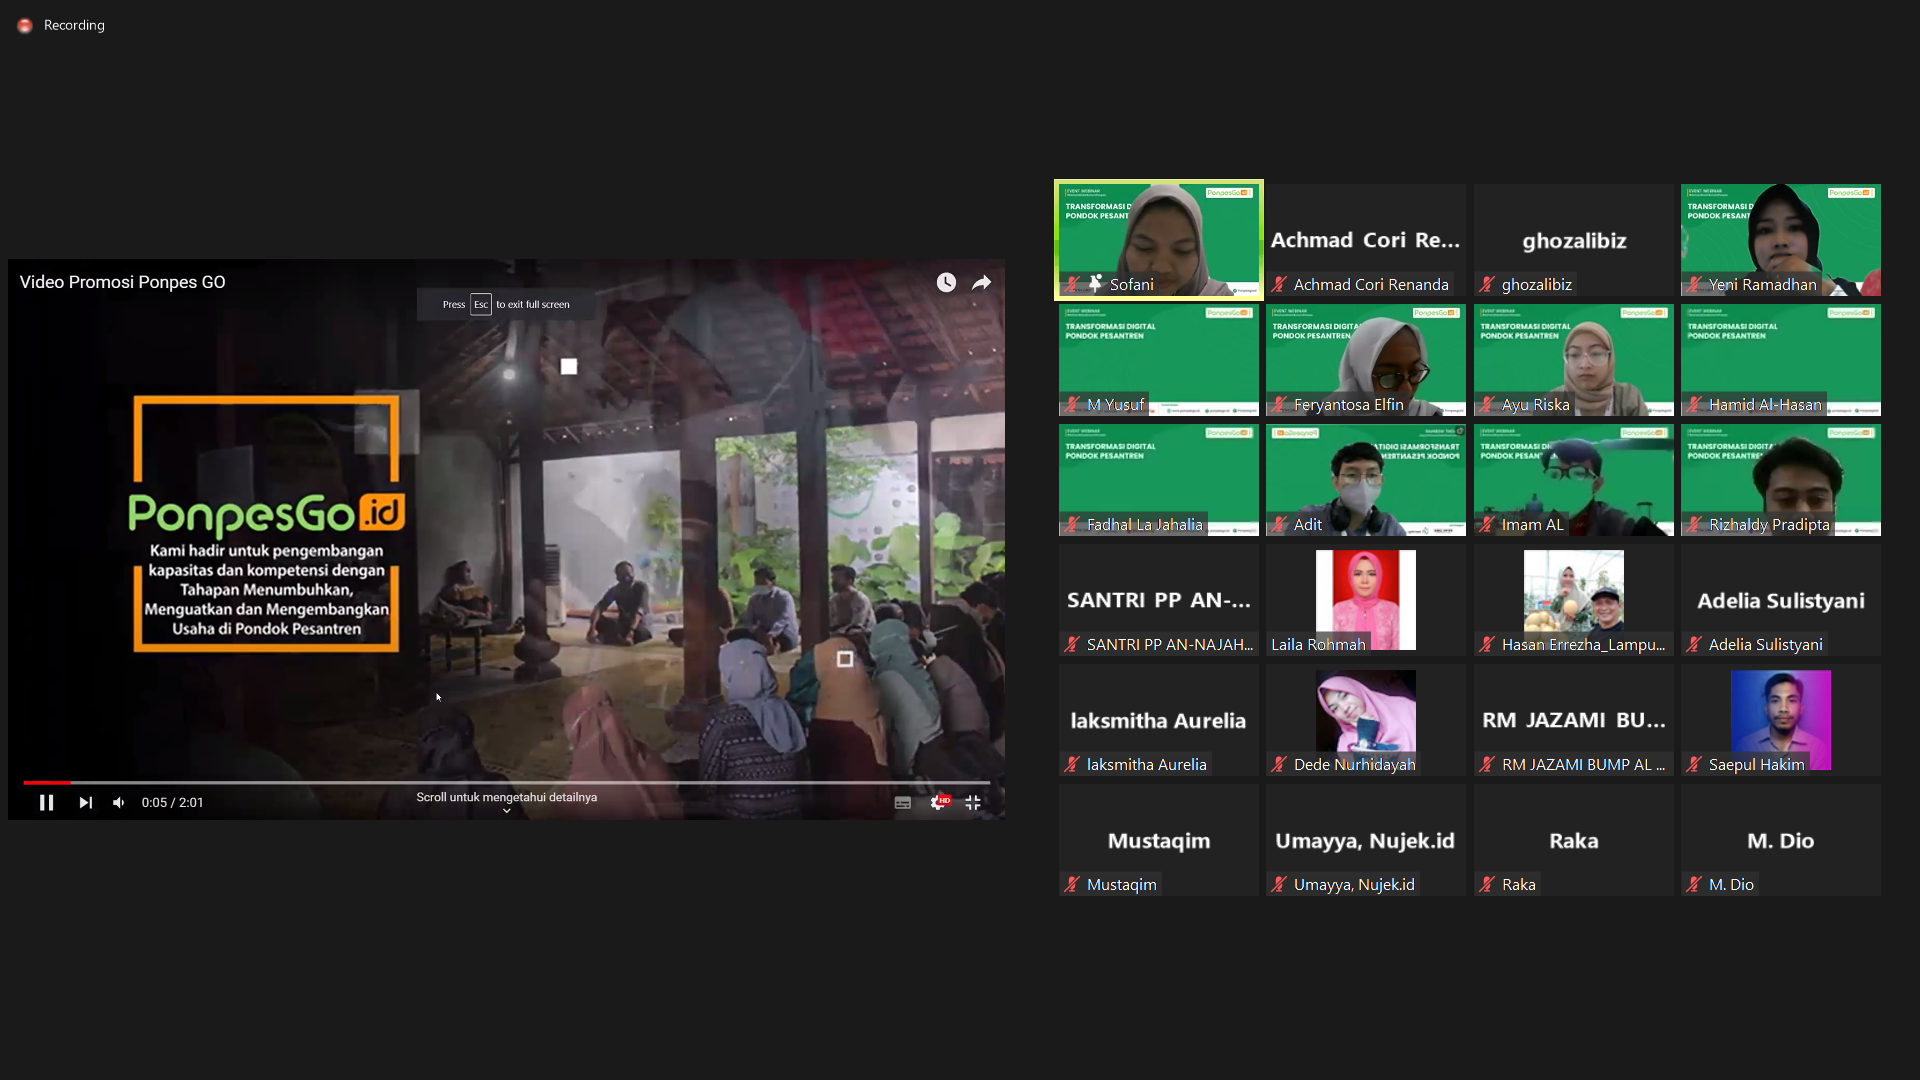Click muted mic icon beside Hamid Al-Hasan
The image size is (1920, 1080).
pos(1694,404)
